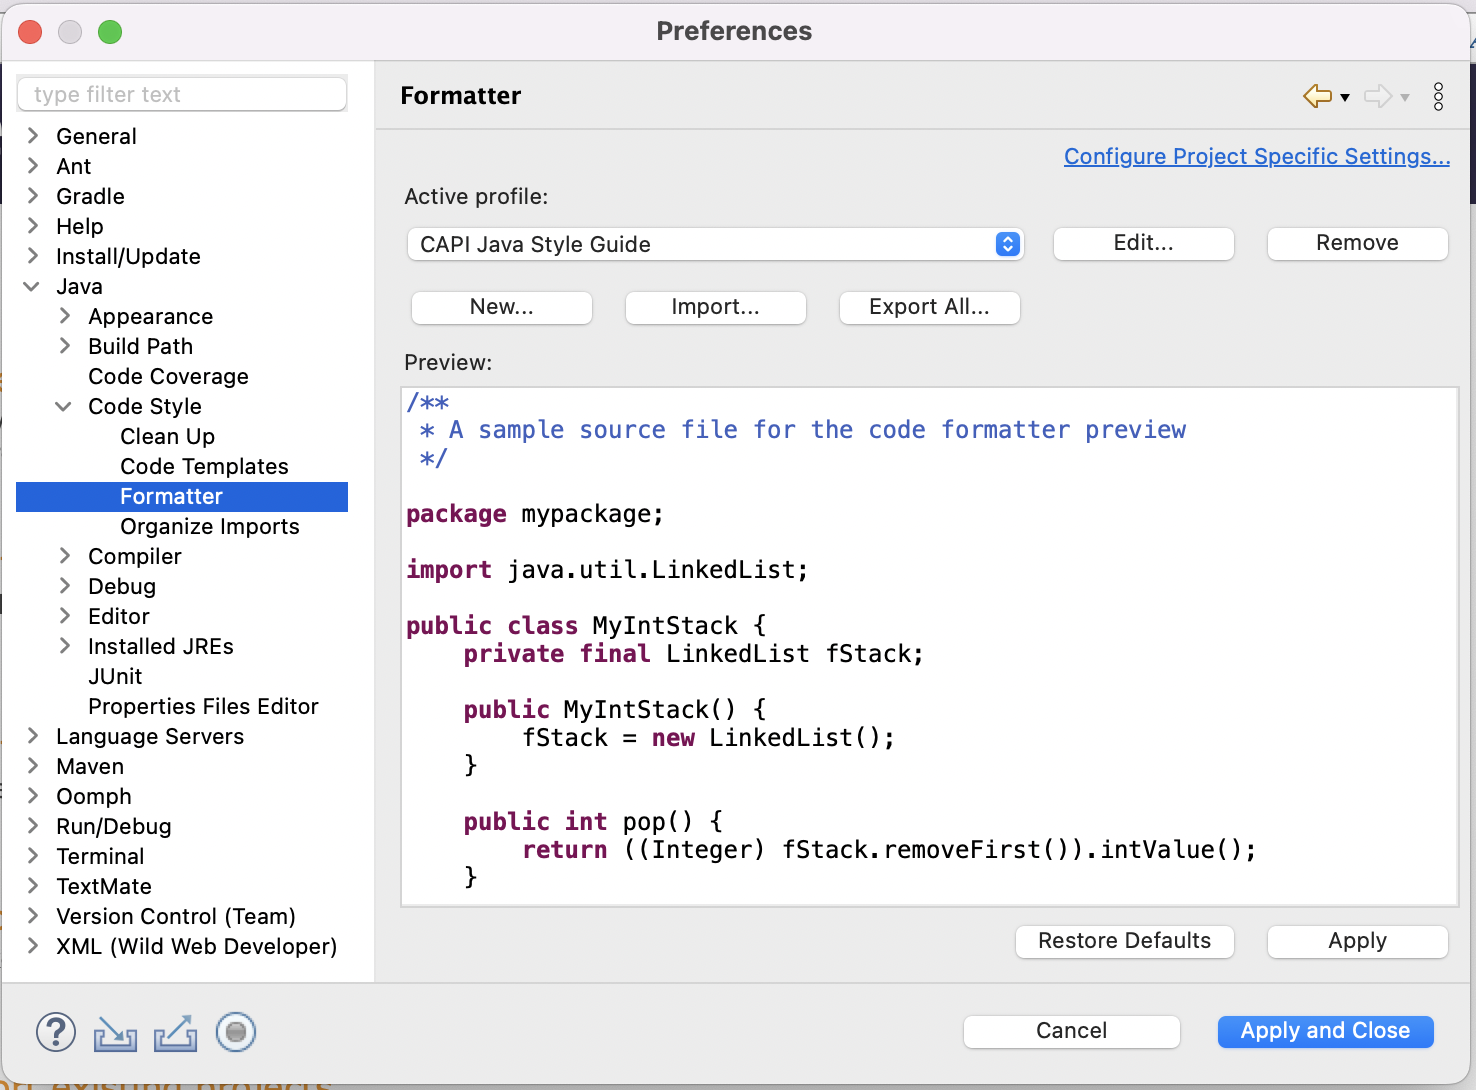1476x1090 pixels.
Task: Expand the XML (Wild Web Developer) node
Action: 33,945
